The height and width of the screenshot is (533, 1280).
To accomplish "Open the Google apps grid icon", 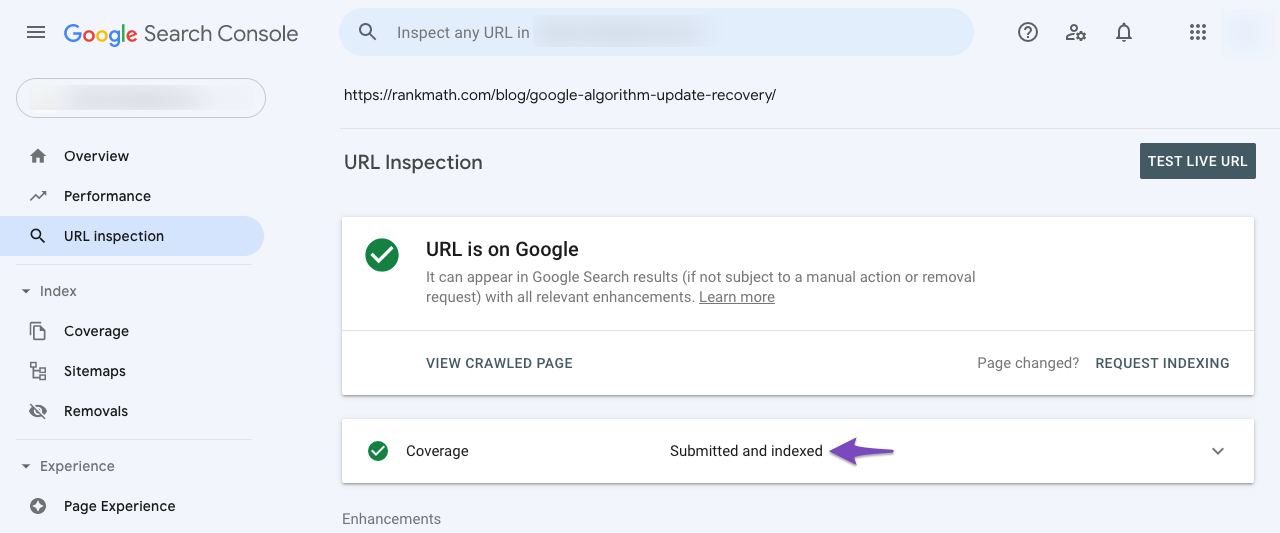I will 1198,32.
